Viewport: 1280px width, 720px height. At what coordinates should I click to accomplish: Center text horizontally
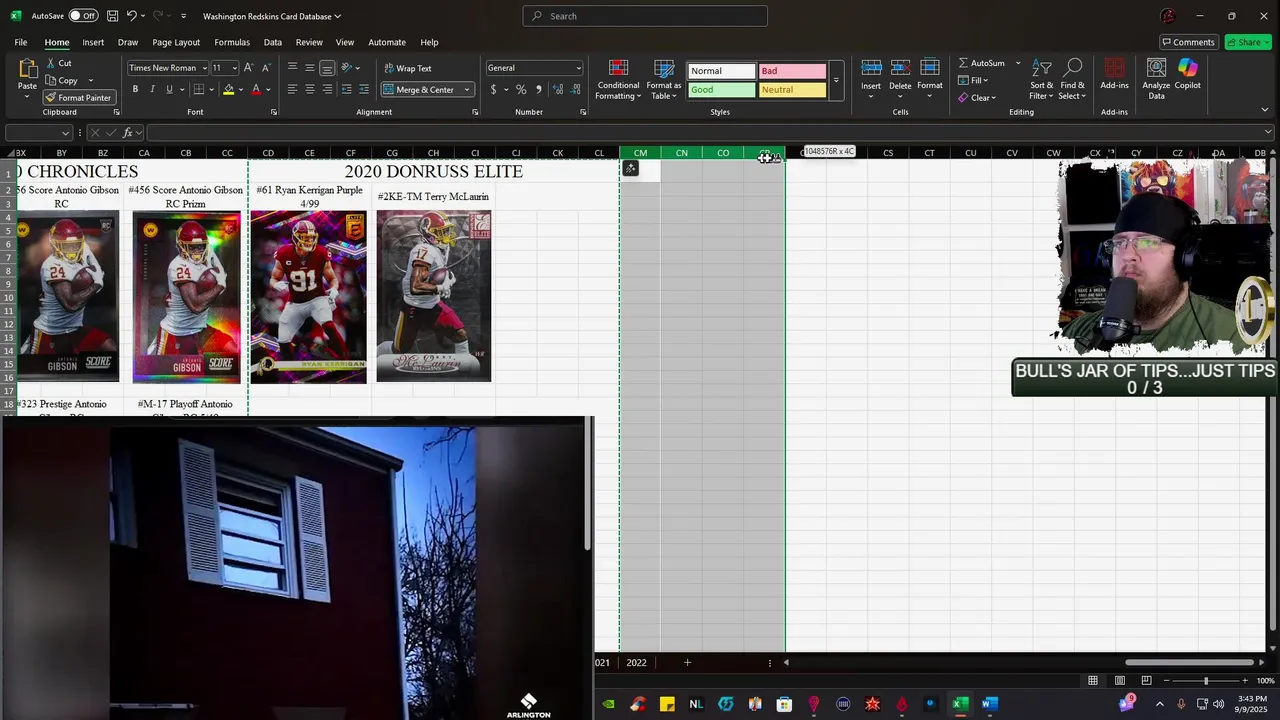[x=310, y=89]
